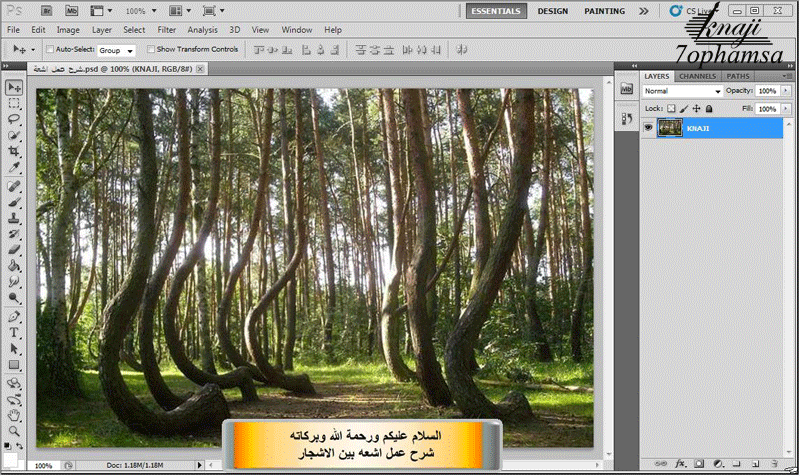Select the Crop tool
Image resolution: width=800 pixels, height=476 pixels.
[15, 151]
